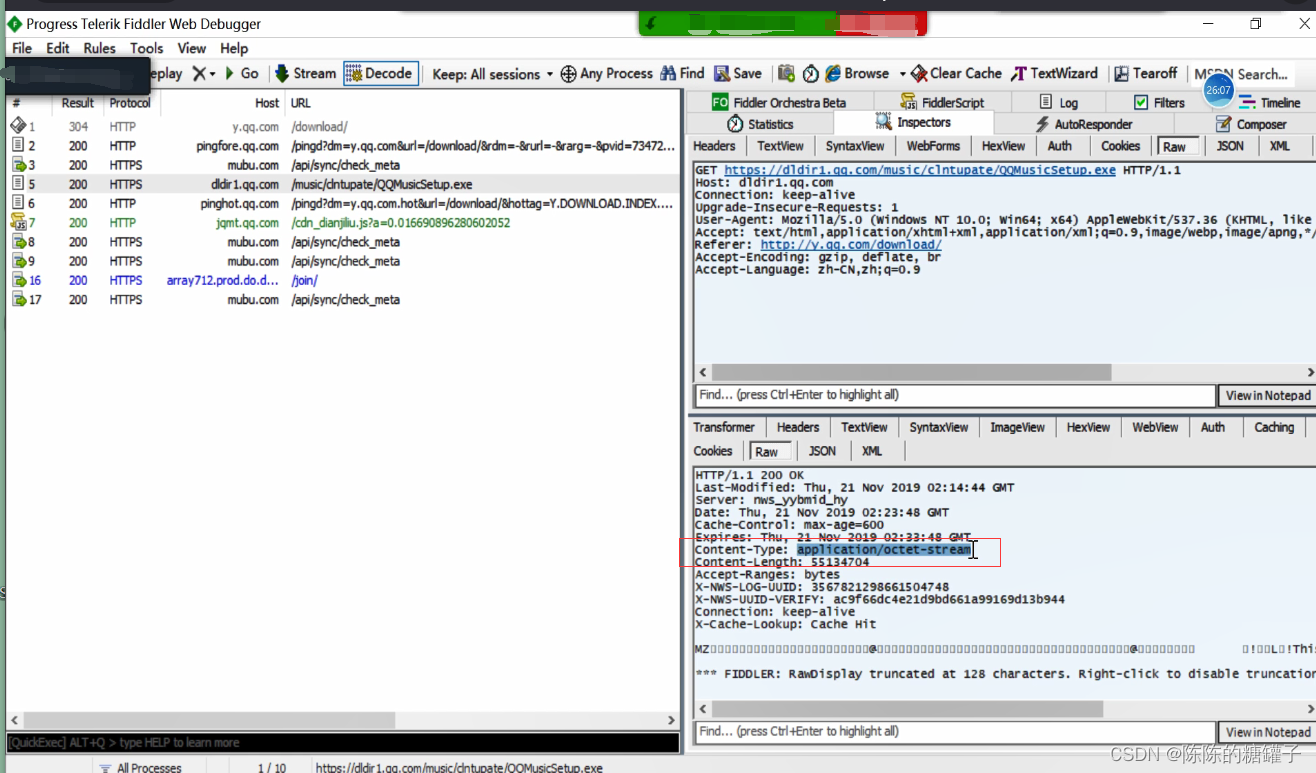The width and height of the screenshot is (1316, 773).
Task: Select request Headers inspector tab
Action: click(714, 146)
